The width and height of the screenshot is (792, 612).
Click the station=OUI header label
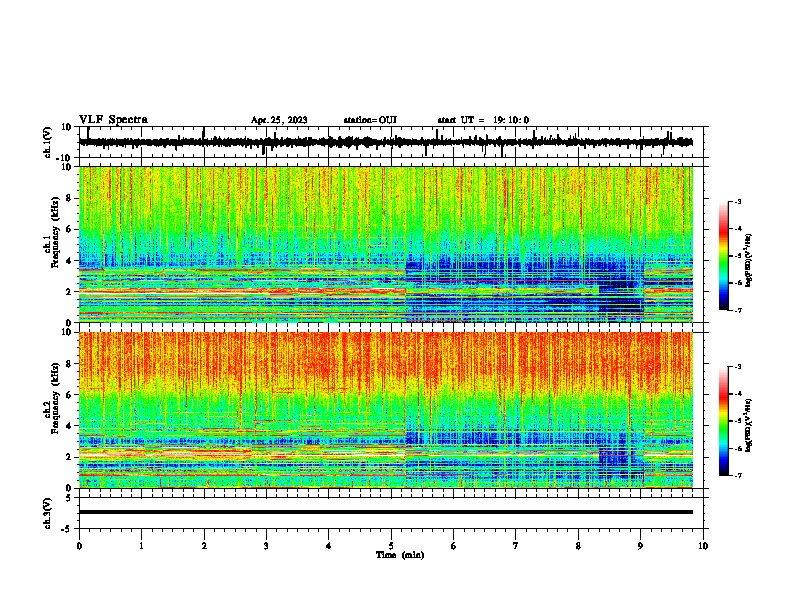pyautogui.click(x=370, y=120)
